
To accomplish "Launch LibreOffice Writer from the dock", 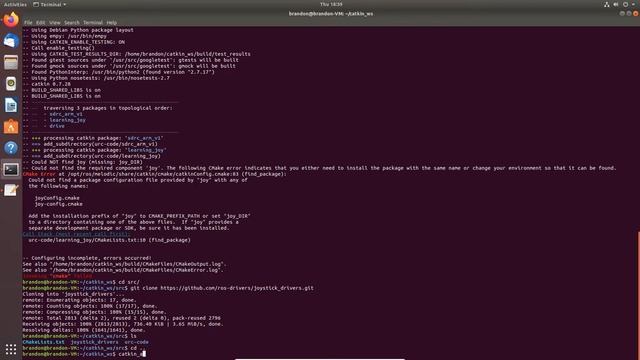I will (11, 105).
